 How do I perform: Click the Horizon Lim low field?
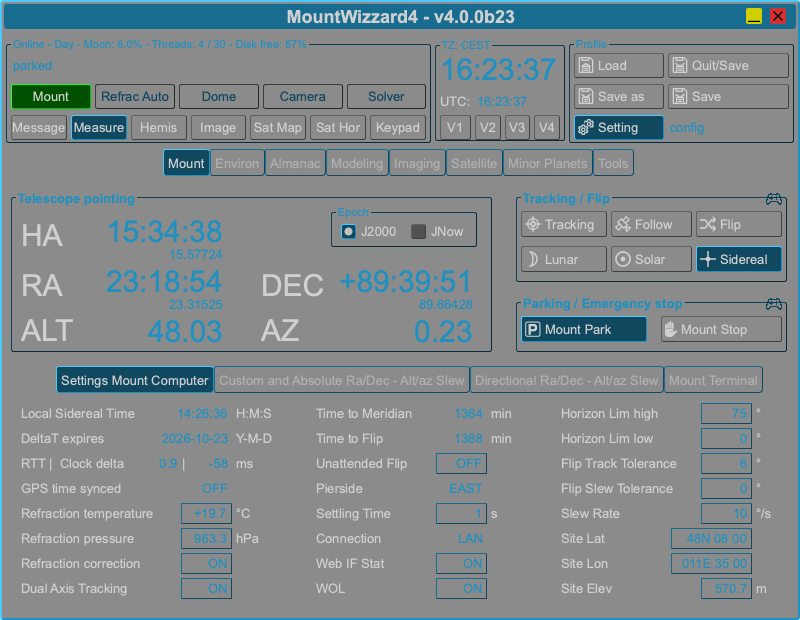click(x=727, y=438)
